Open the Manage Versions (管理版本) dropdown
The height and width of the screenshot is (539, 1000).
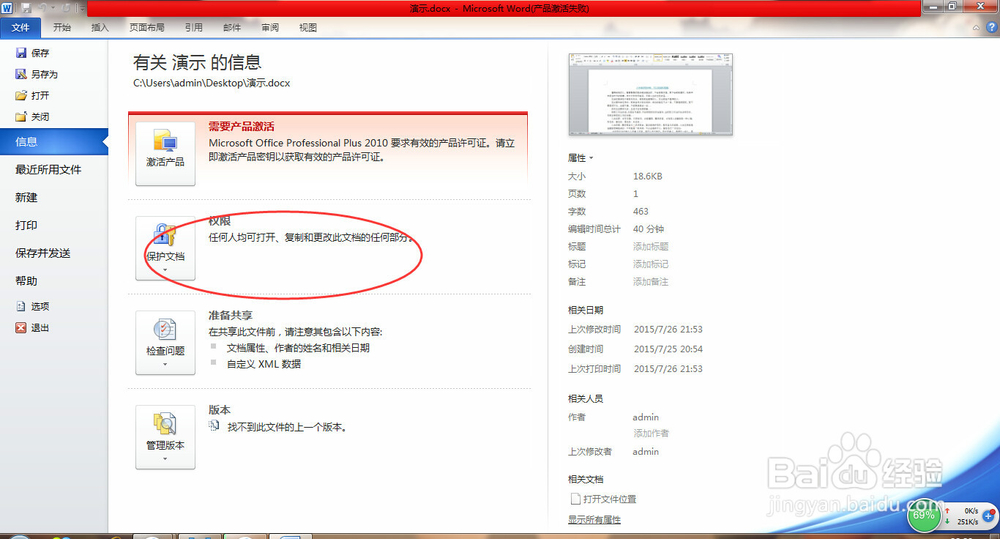tap(165, 437)
